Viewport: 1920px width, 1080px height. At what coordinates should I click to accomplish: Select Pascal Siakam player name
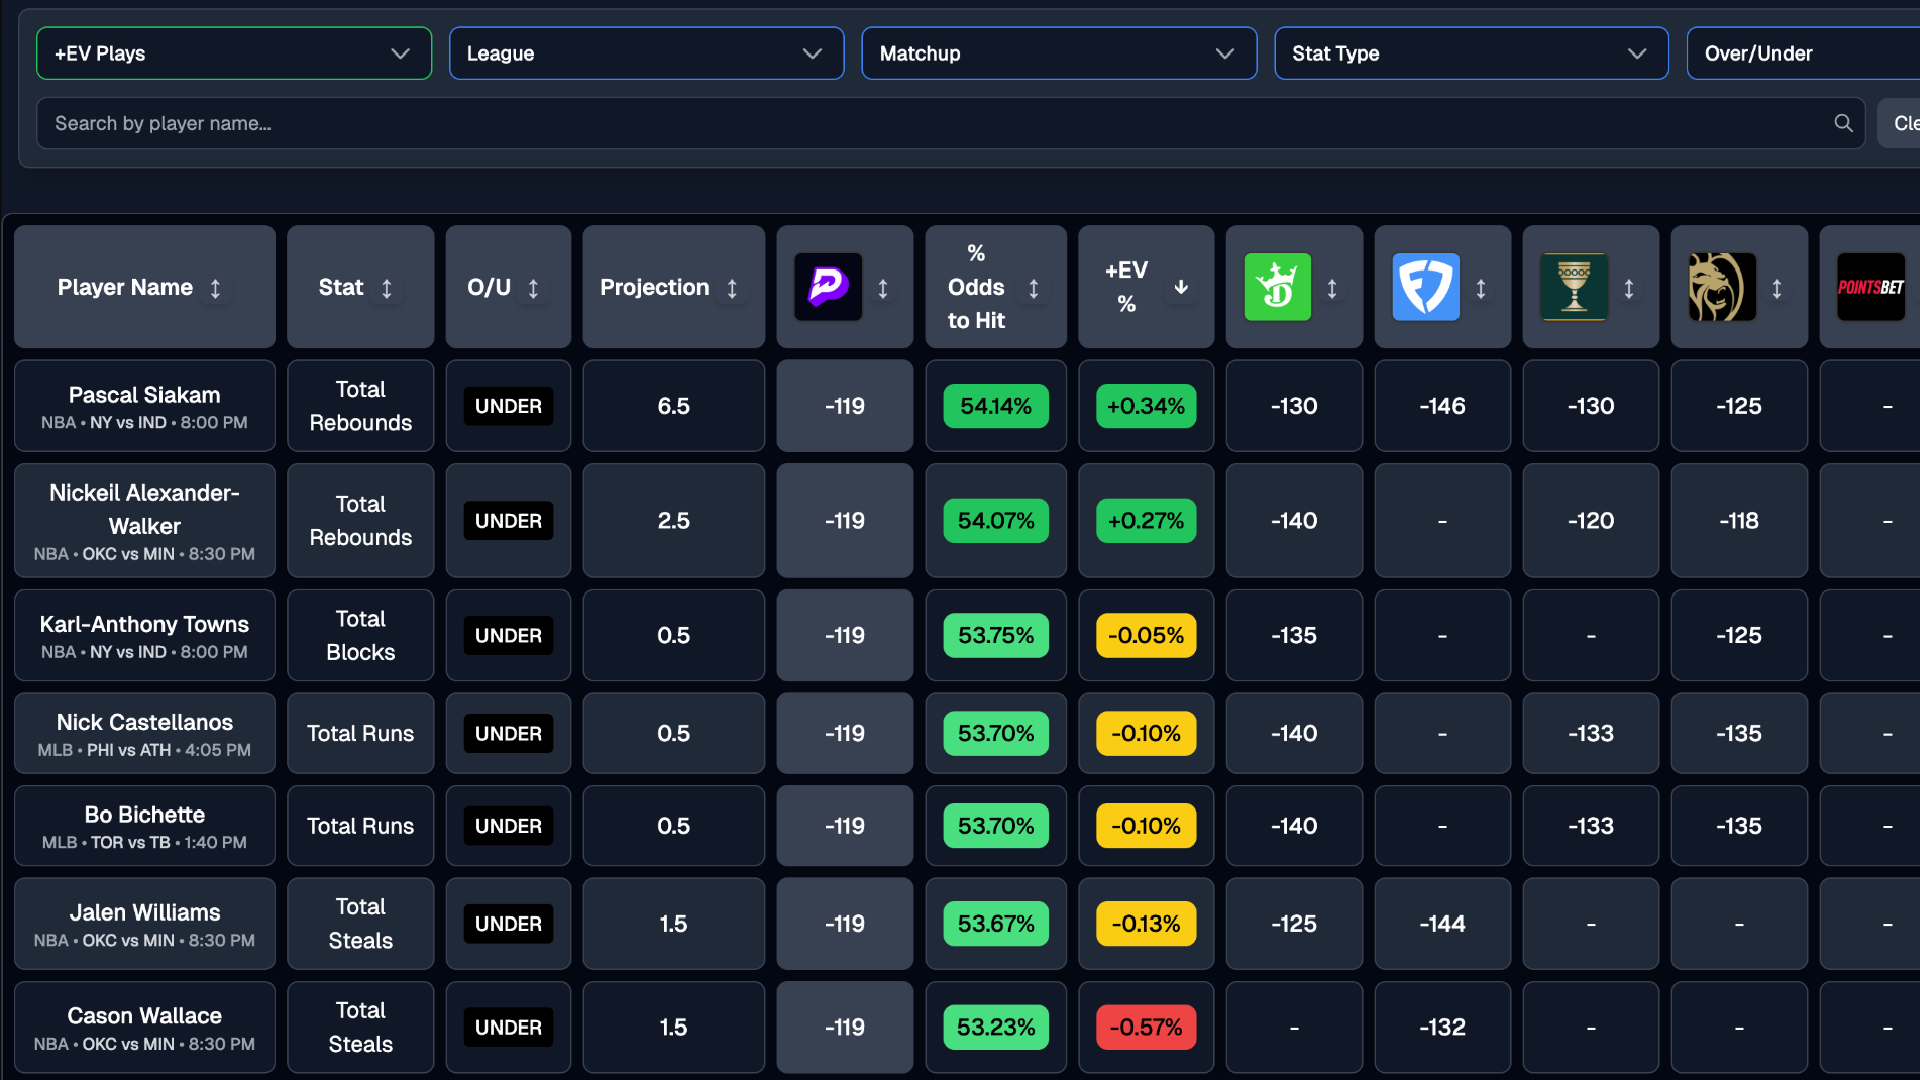pos(144,395)
